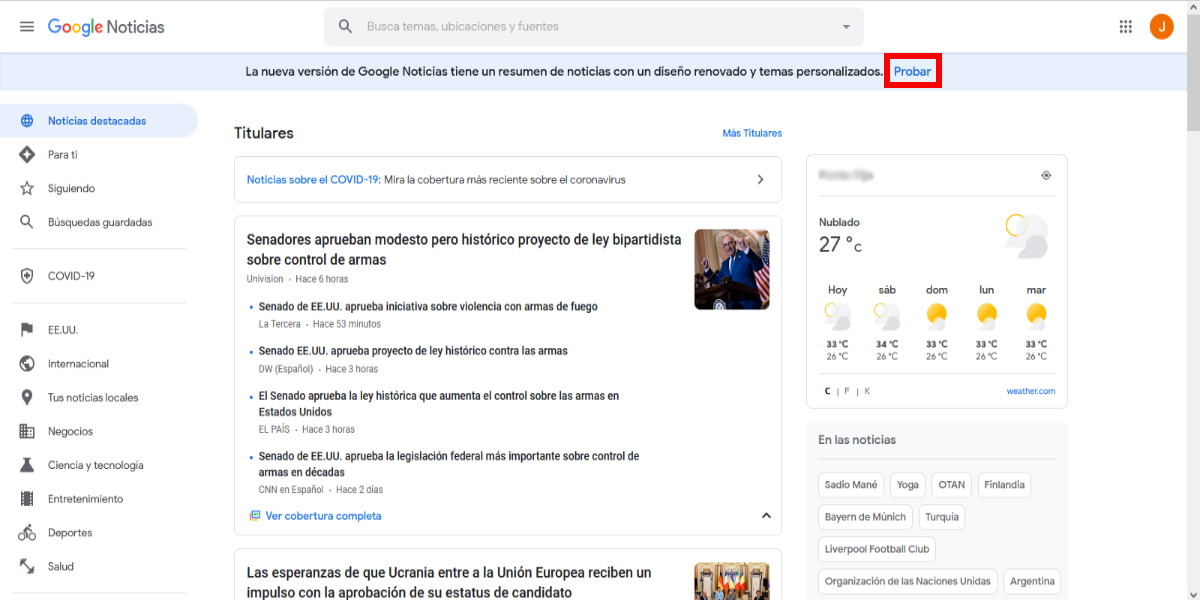Viewport: 1200px width, 600px height.
Task: Open Más Titulares
Action: tap(752, 132)
